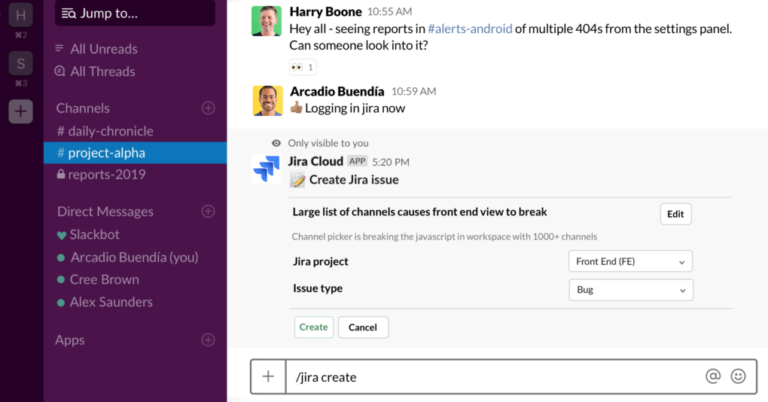
Task: Add a channel with the Channels plus icon
Action: [208, 108]
